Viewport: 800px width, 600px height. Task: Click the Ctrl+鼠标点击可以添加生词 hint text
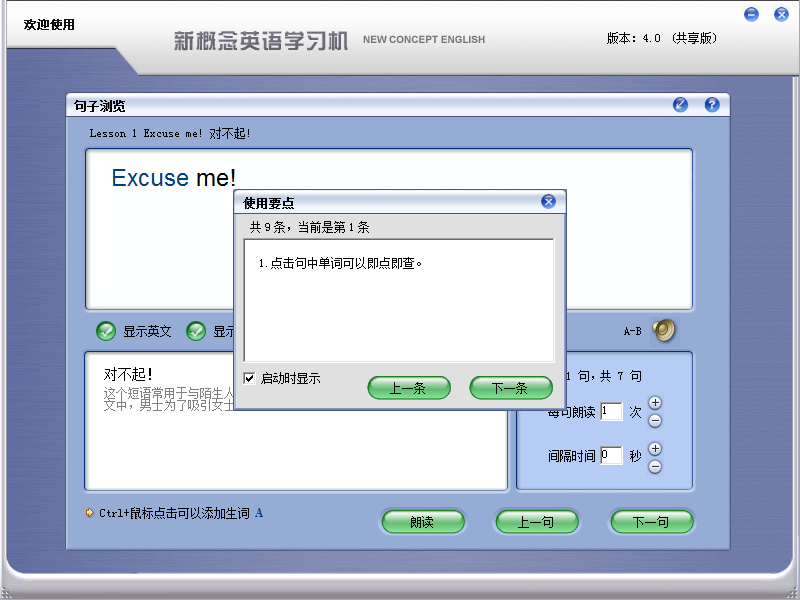[174, 513]
